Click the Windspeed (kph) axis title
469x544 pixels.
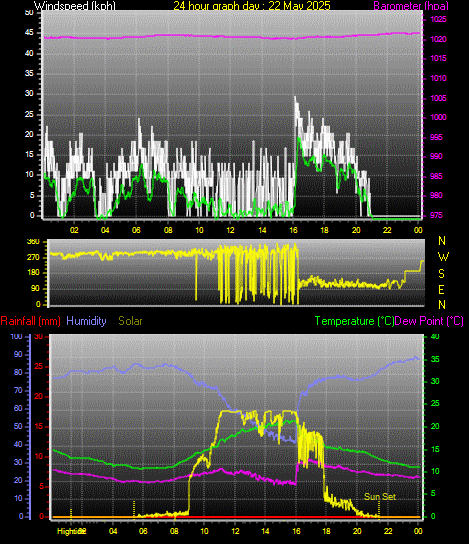click(x=75, y=6)
